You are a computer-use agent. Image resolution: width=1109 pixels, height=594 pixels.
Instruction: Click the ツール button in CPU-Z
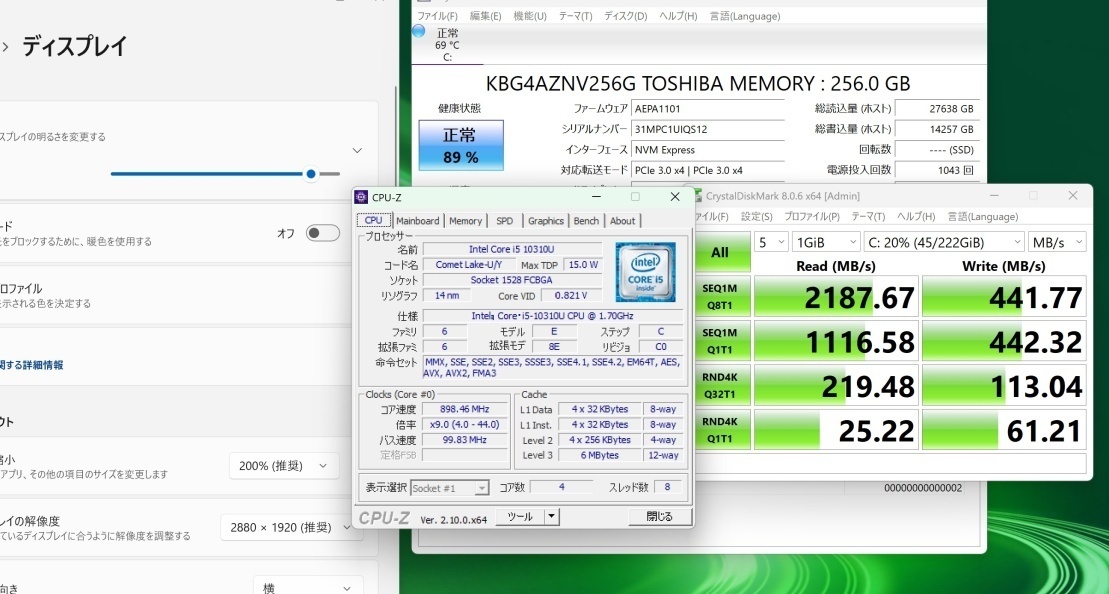pyautogui.click(x=520, y=517)
